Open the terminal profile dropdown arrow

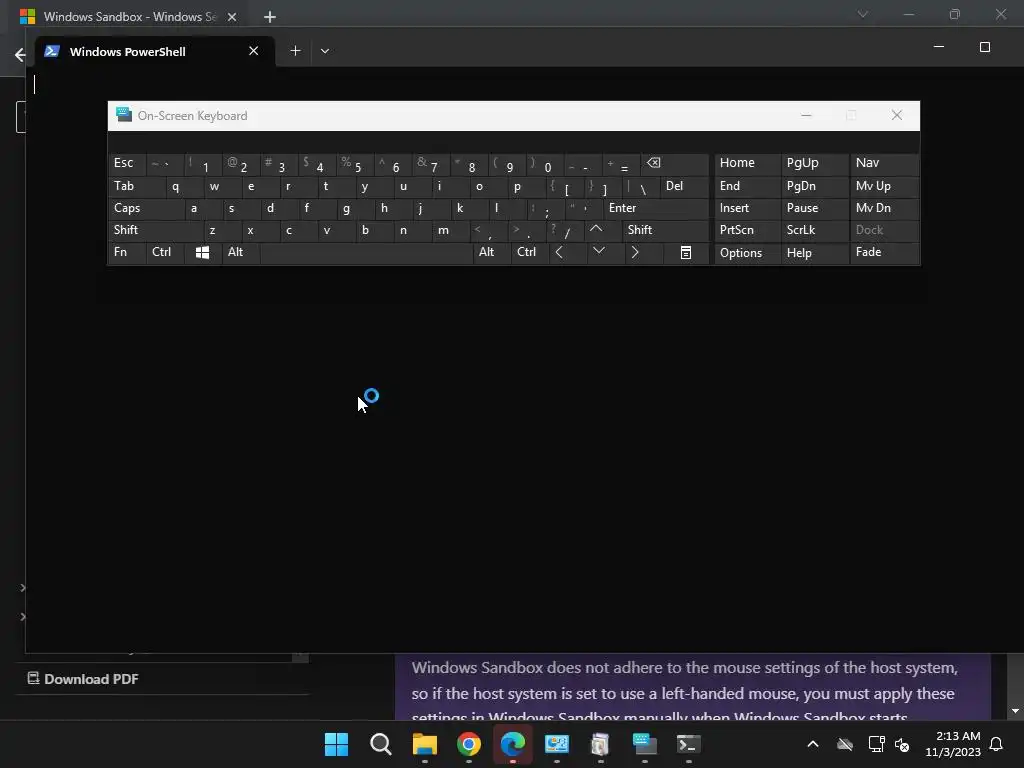(x=325, y=50)
